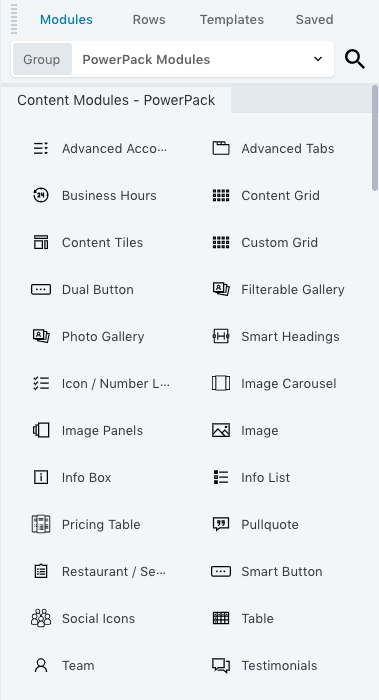Viewport: 379px width, 700px height.
Task: Click the Table grid icon
Action: (x=221, y=618)
